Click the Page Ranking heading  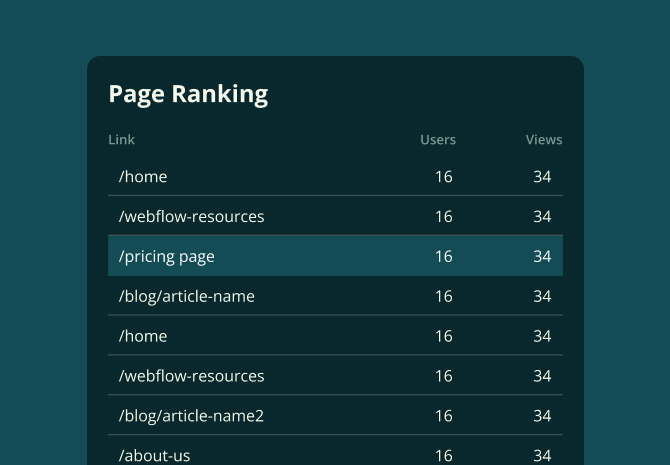point(188,94)
